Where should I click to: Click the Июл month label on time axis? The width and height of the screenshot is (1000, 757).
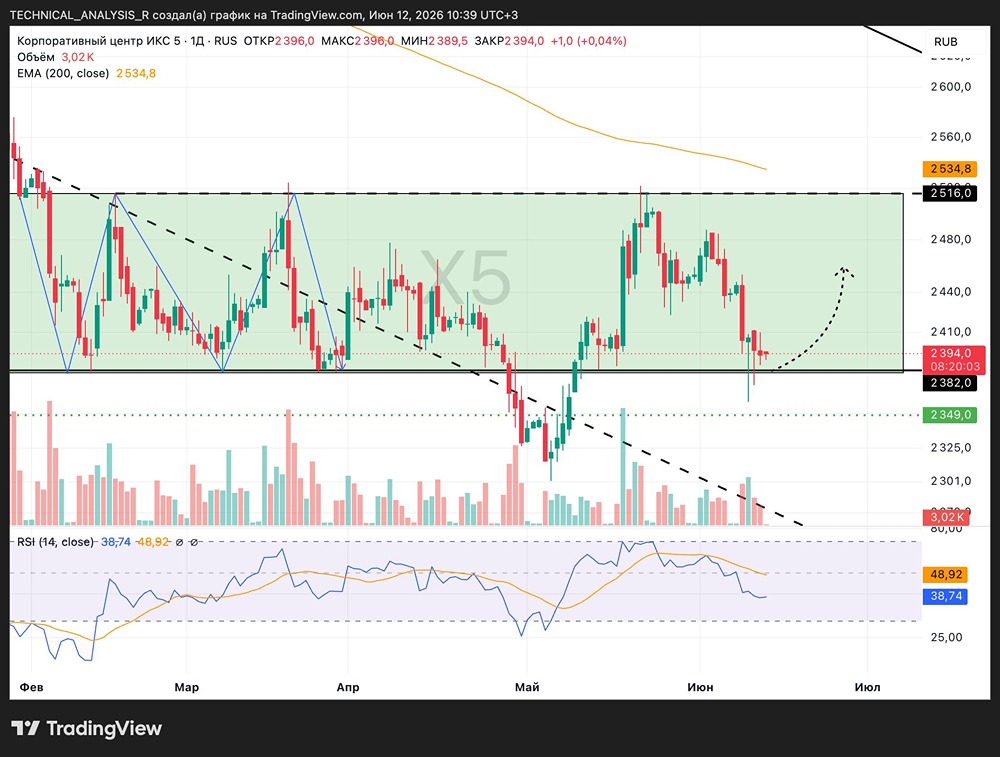click(867, 687)
